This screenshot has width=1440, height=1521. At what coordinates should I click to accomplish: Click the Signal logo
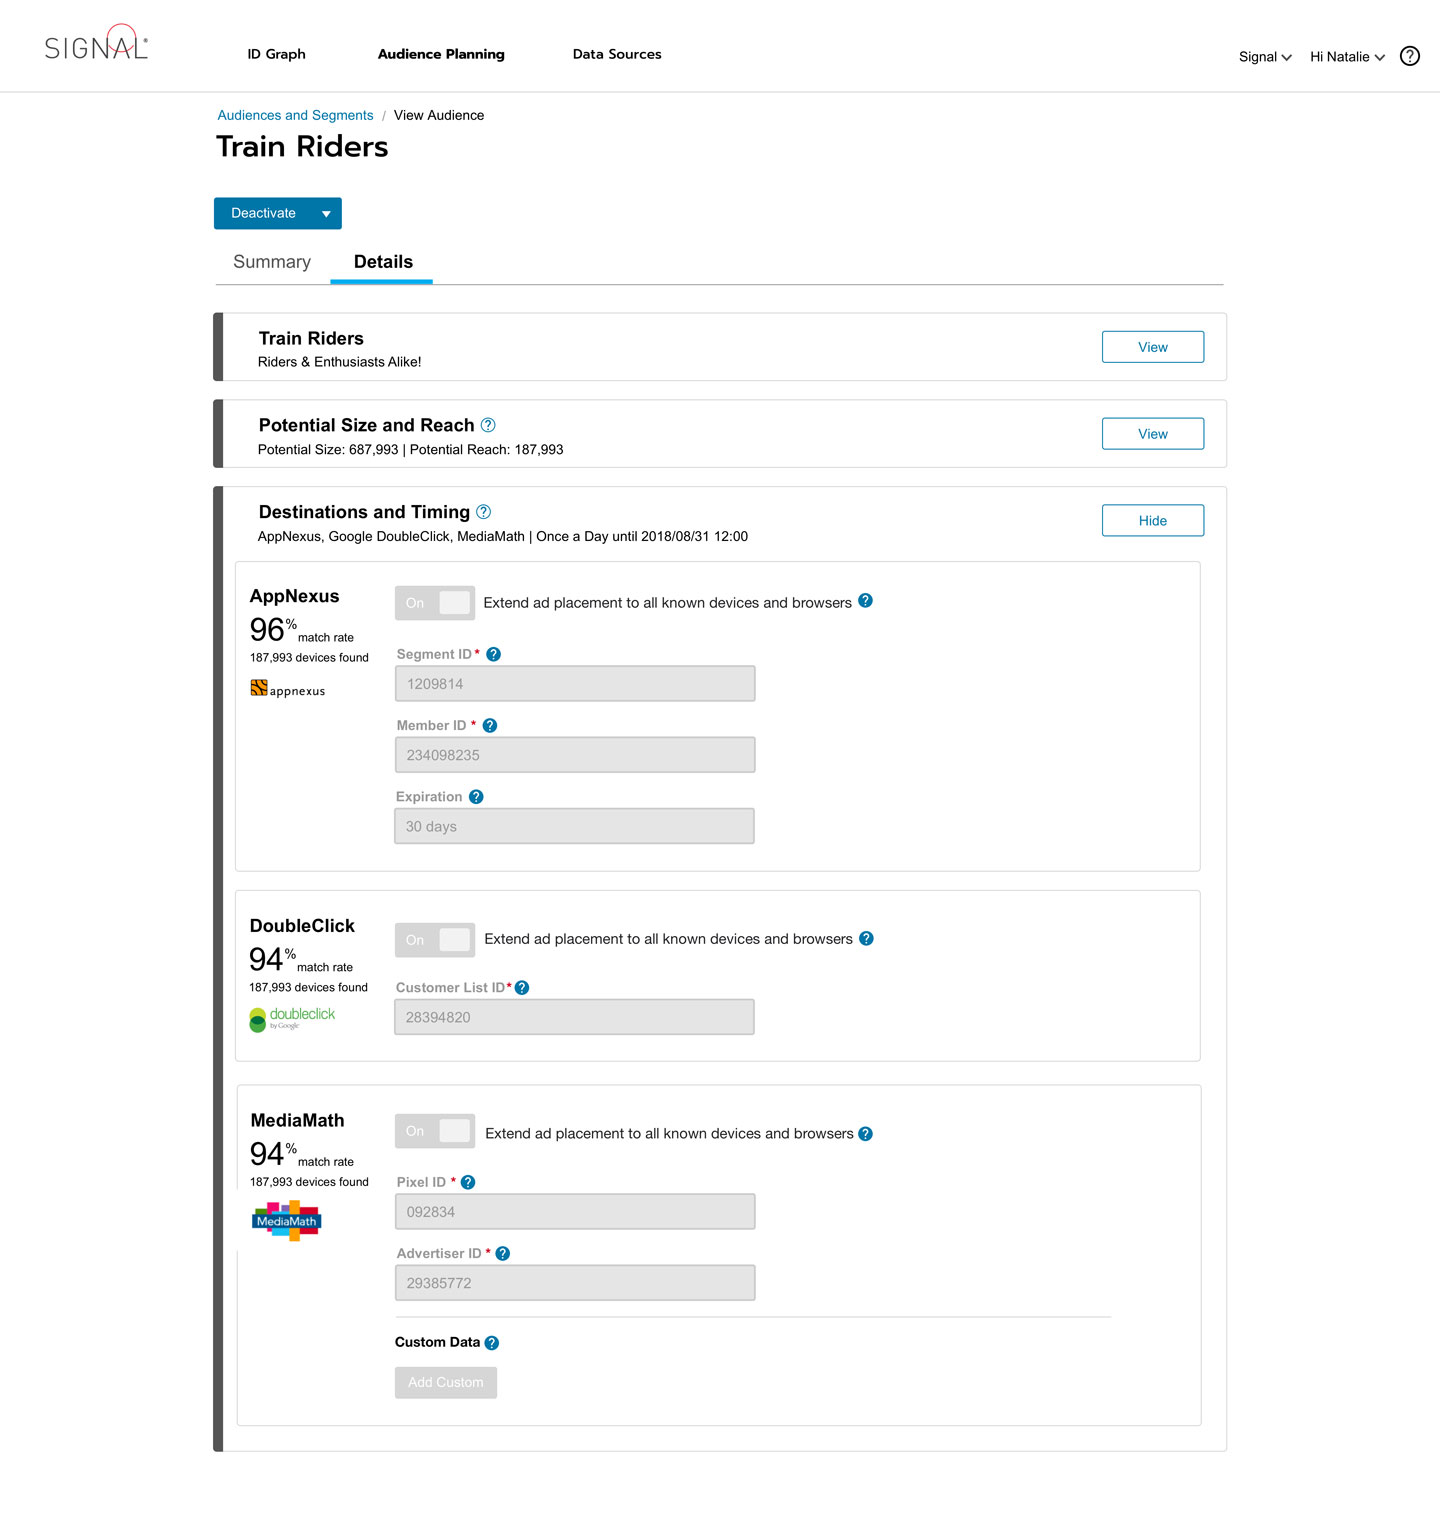[x=96, y=43]
